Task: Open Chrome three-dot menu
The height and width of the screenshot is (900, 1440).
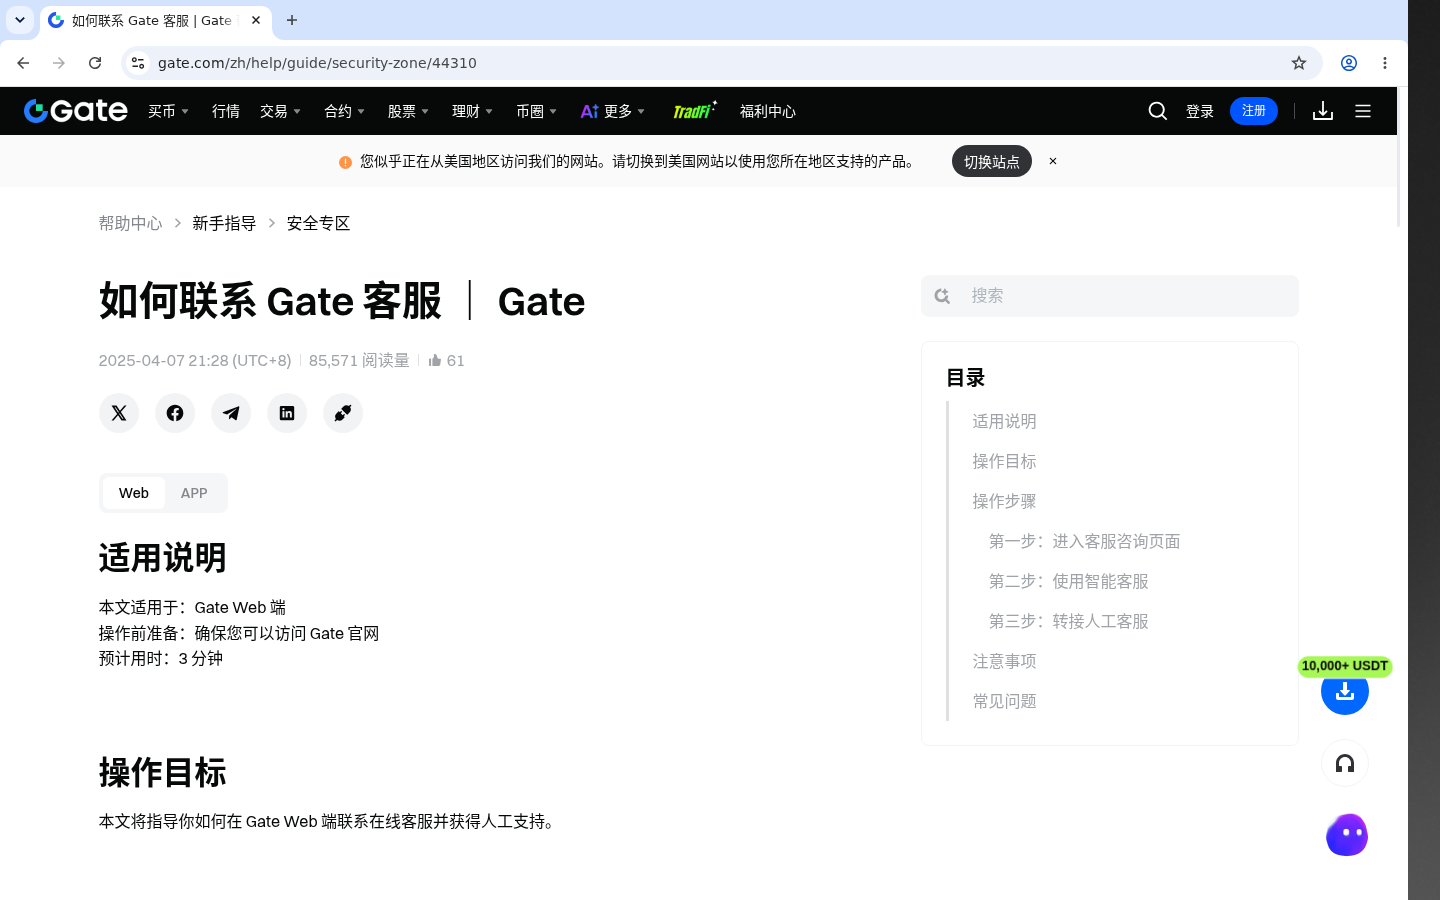Action: tap(1385, 63)
